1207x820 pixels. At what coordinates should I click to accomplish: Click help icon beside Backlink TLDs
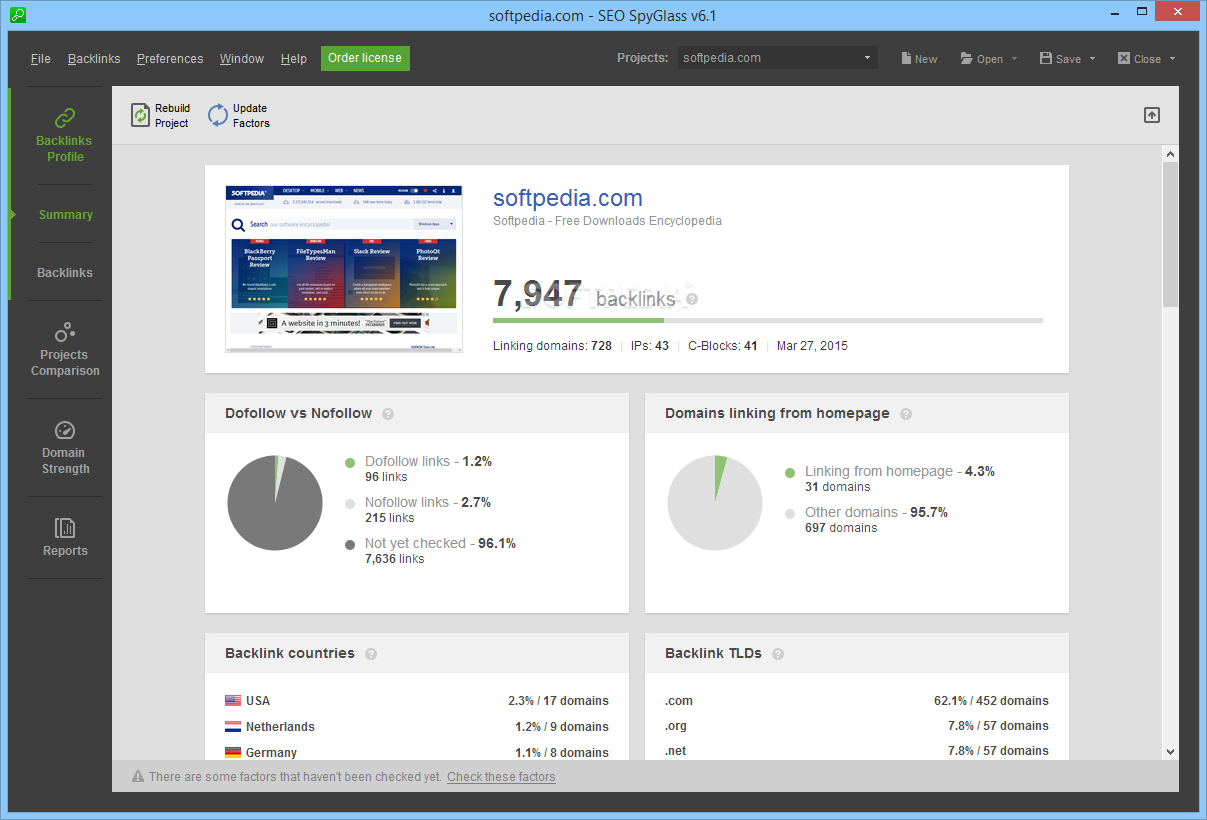(x=778, y=654)
